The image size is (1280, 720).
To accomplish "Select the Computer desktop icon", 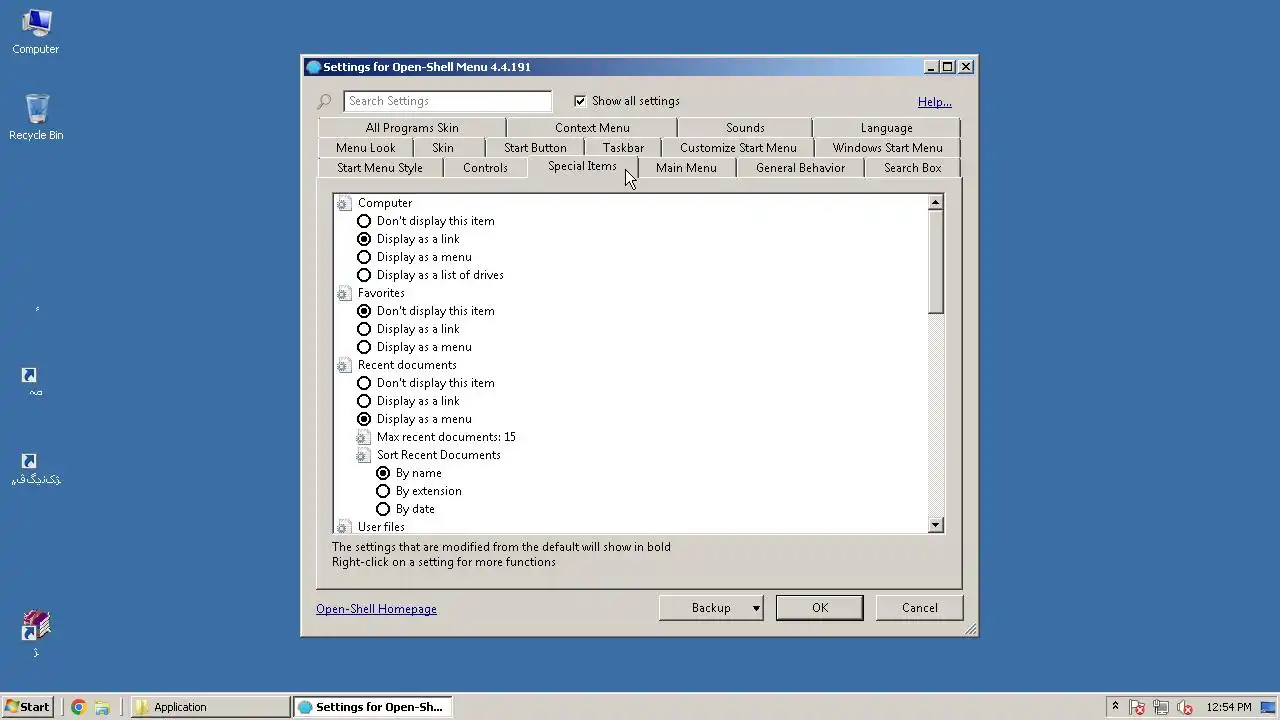I will click(36, 31).
